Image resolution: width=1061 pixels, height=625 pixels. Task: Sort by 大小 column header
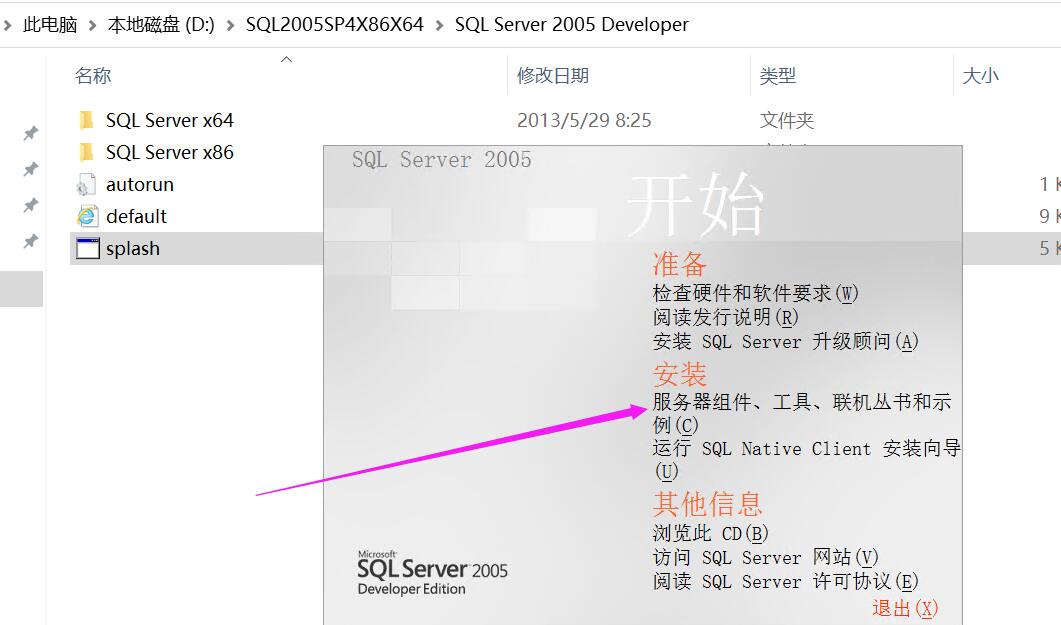click(x=980, y=76)
